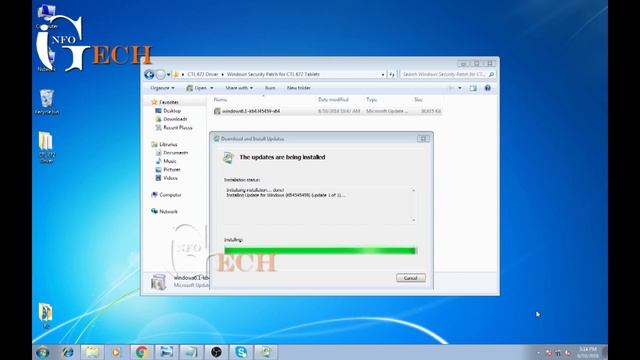Click the Back arrow in Explorer window
Viewport: 640px width, 360px height.
[x=149, y=74]
